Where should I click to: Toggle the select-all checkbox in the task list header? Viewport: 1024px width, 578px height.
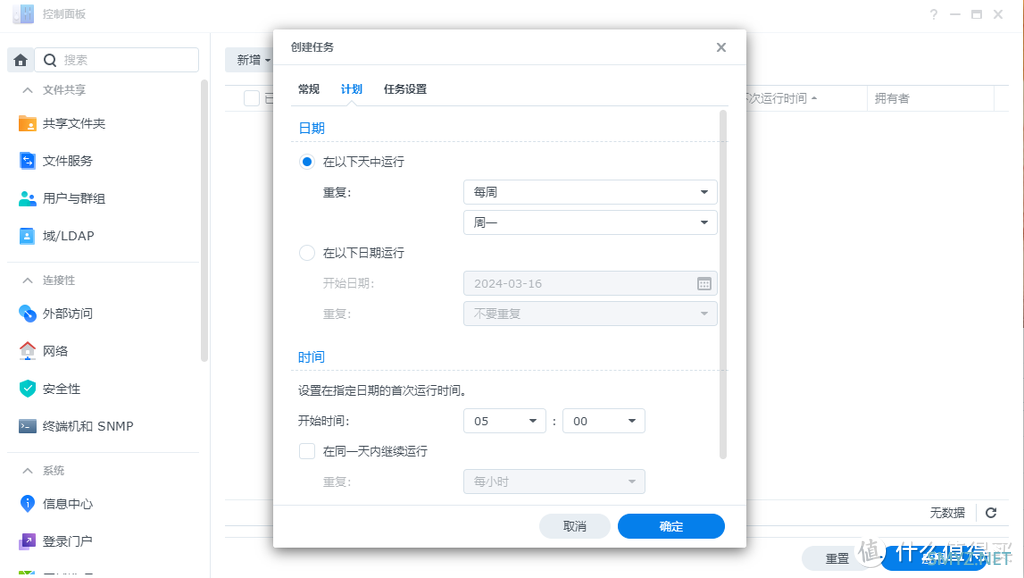[251, 99]
